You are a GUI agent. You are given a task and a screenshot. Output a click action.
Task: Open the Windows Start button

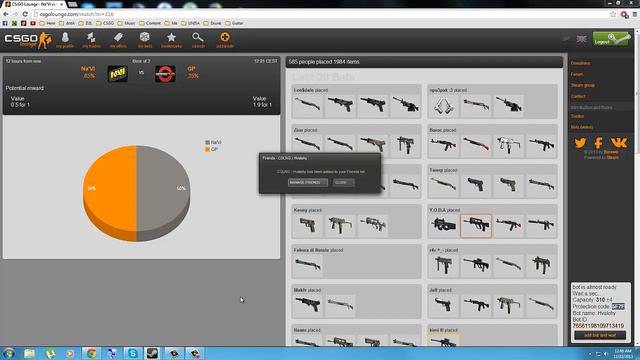9,353
